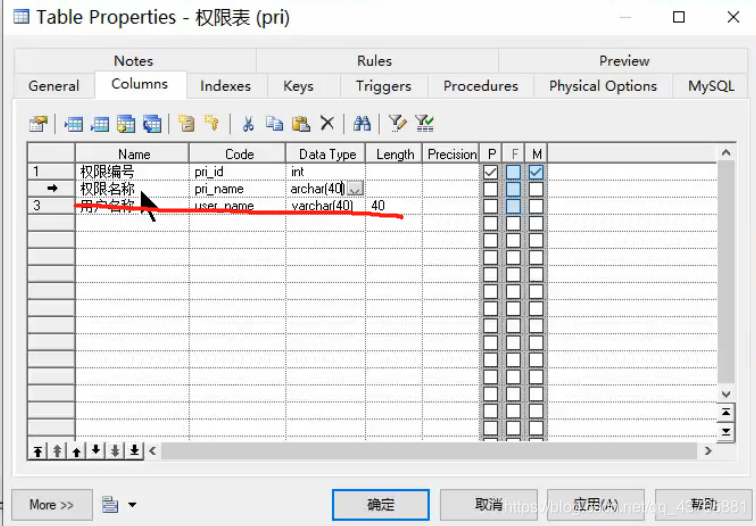Click the Name column header
The image size is (756, 526).
pos(132,154)
